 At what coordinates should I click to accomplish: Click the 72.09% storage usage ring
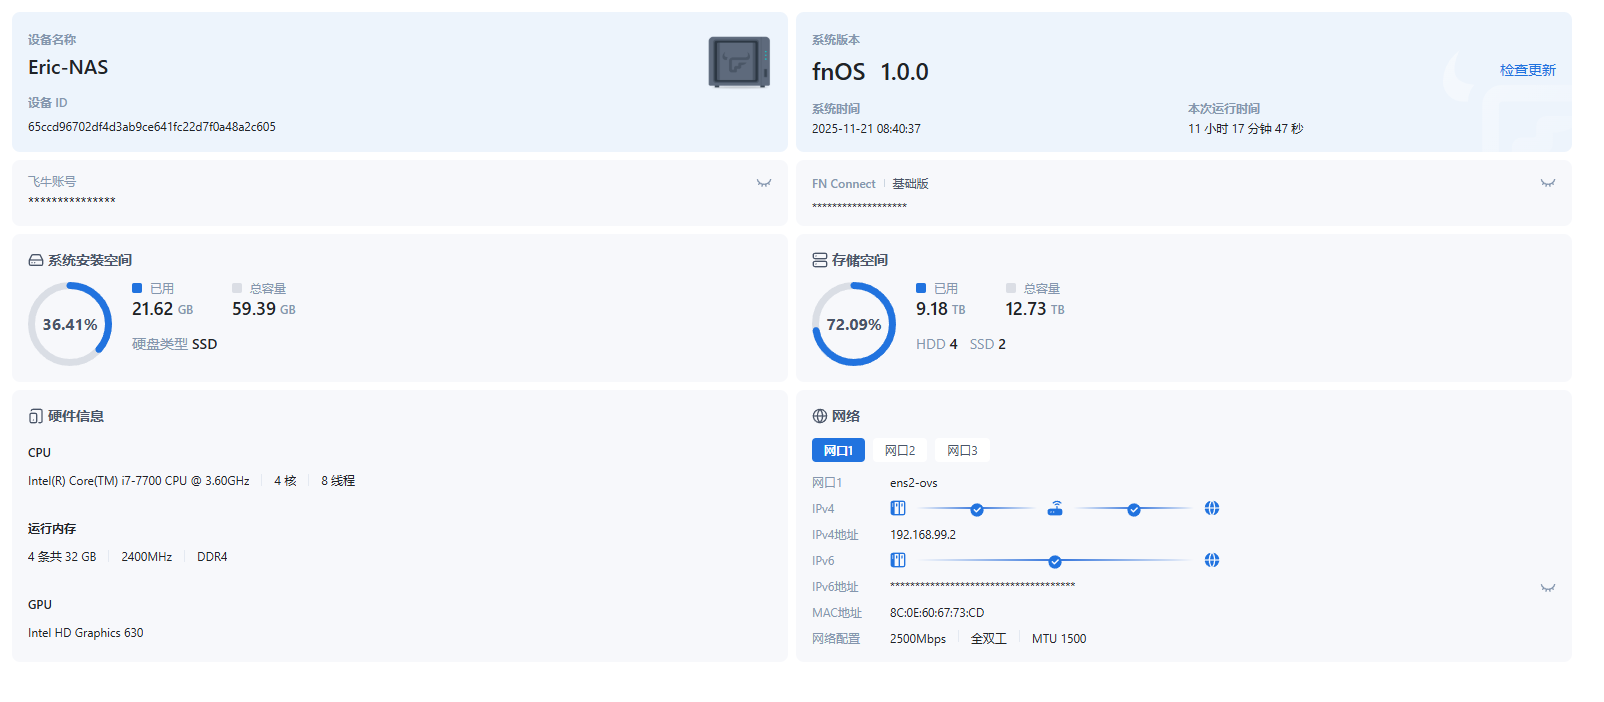854,324
